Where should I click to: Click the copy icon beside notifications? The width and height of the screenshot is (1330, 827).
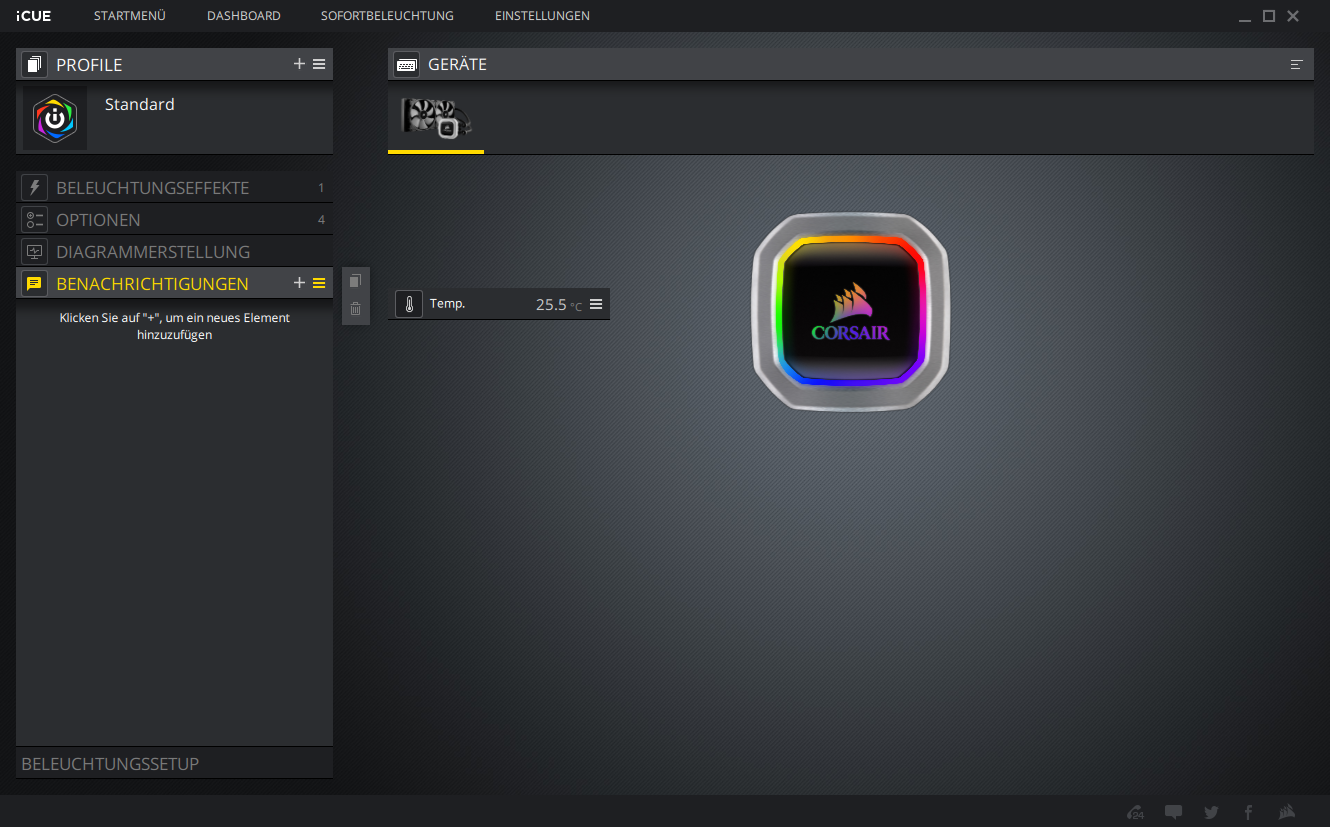point(355,281)
